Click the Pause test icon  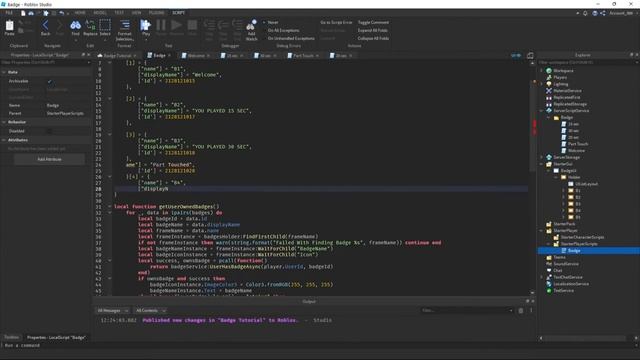[161, 25]
